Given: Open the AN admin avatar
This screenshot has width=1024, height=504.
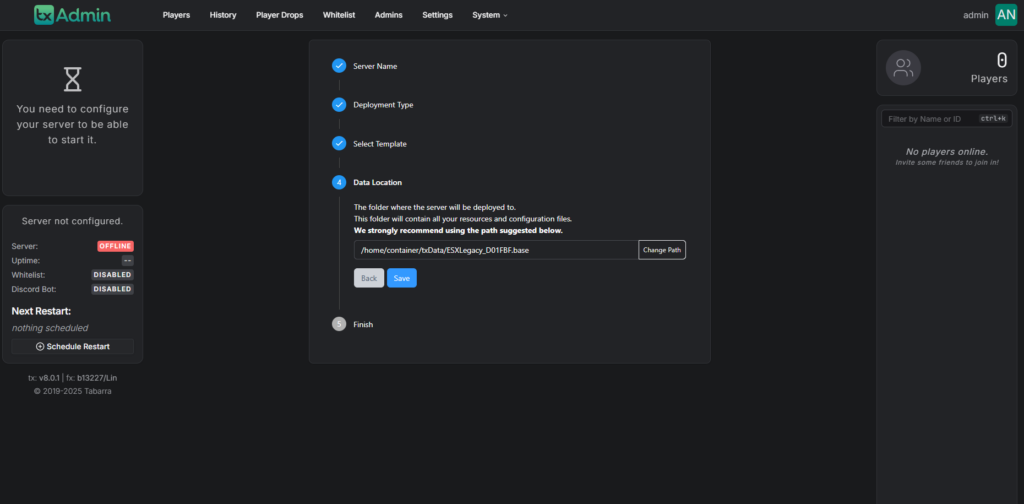Looking at the screenshot, I should point(1006,14).
